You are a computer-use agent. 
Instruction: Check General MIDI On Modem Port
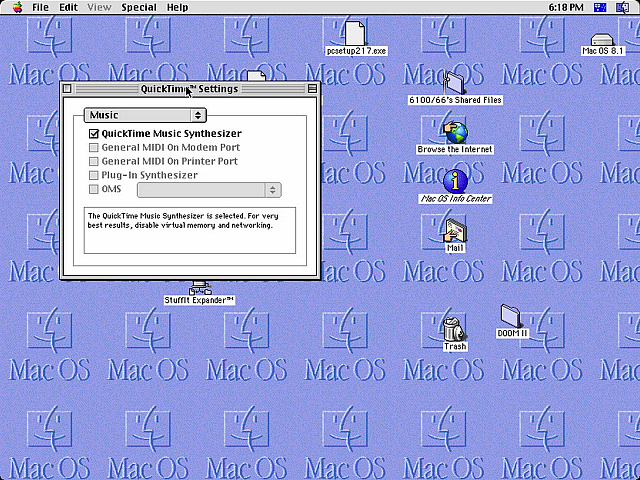coord(94,147)
